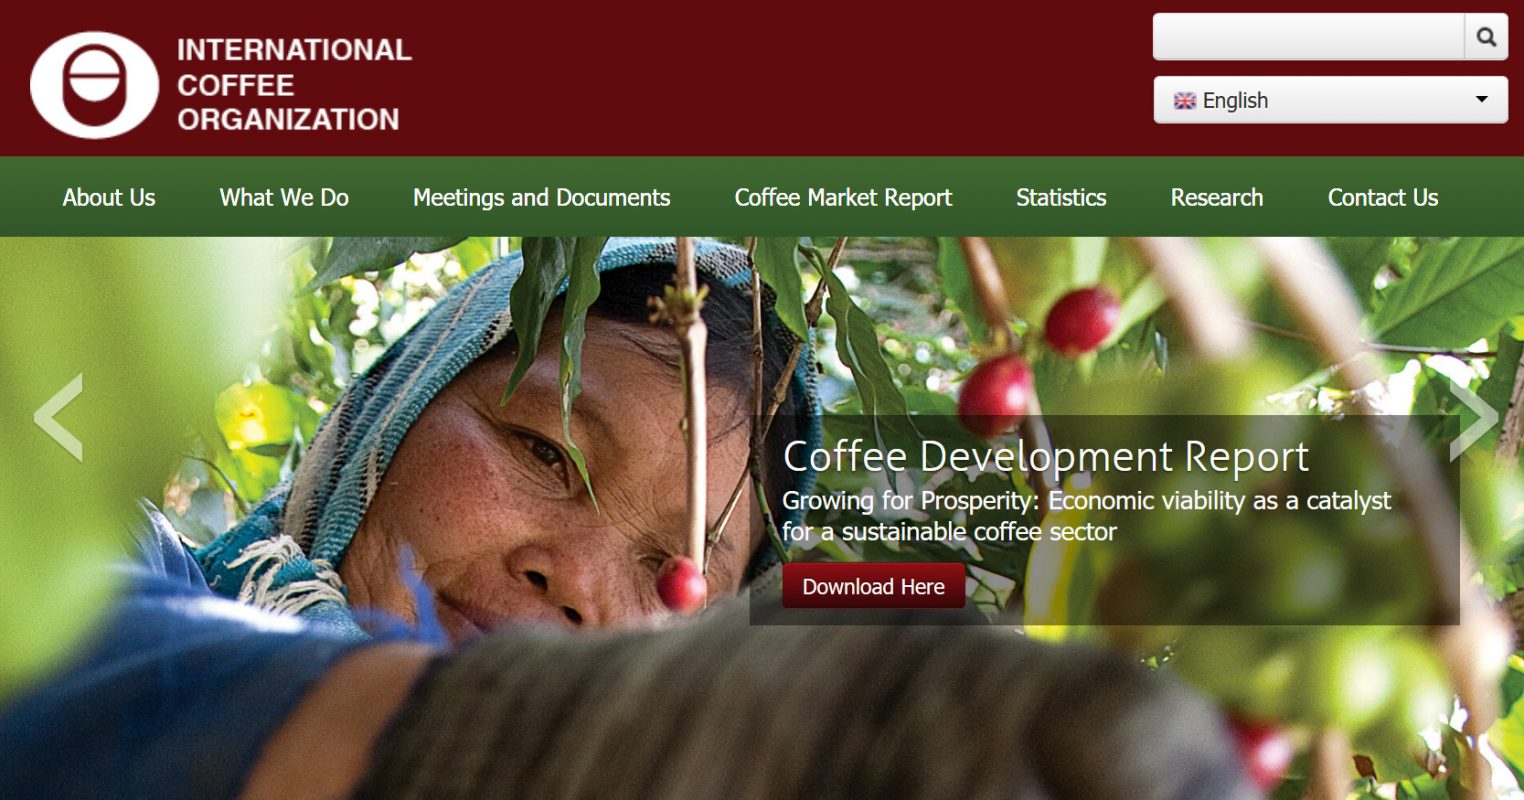Screen dimensions: 1524x800
Task: Open Meetings and Documents menu
Action: point(542,197)
